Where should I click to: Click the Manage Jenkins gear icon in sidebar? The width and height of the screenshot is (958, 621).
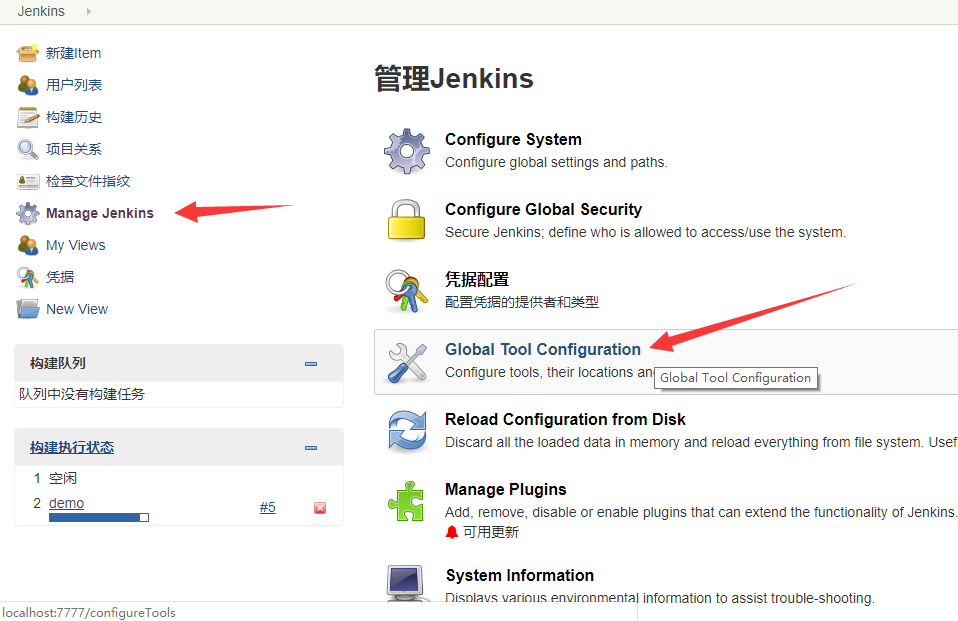point(27,213)
